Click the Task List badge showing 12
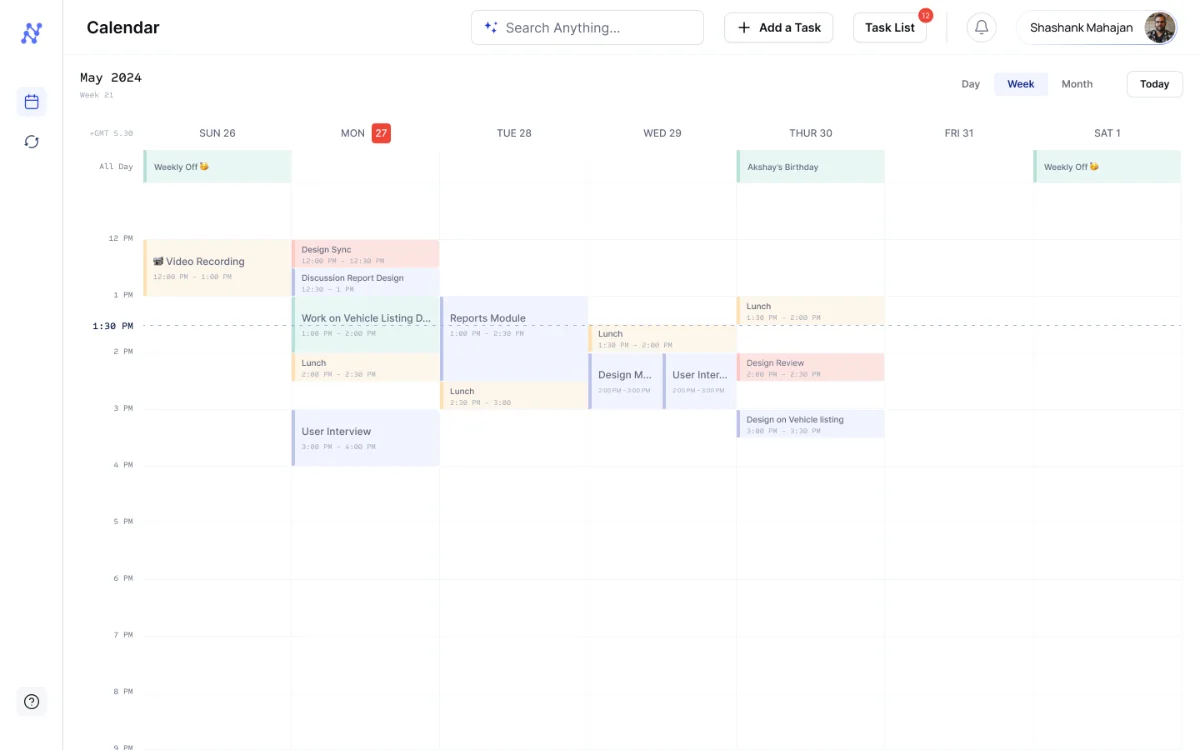The height and width of the screenshot is (750, 1200). coord(925,15)
